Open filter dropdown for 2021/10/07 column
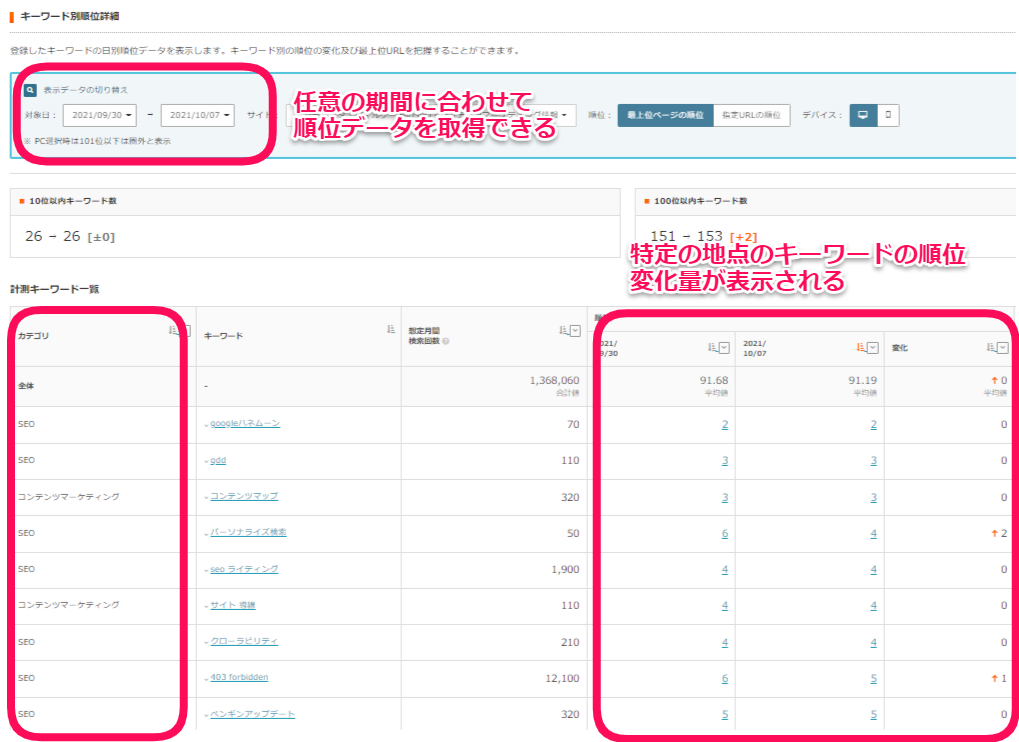The width and height of the screenshot is (1019, 742). click(873, 347)
